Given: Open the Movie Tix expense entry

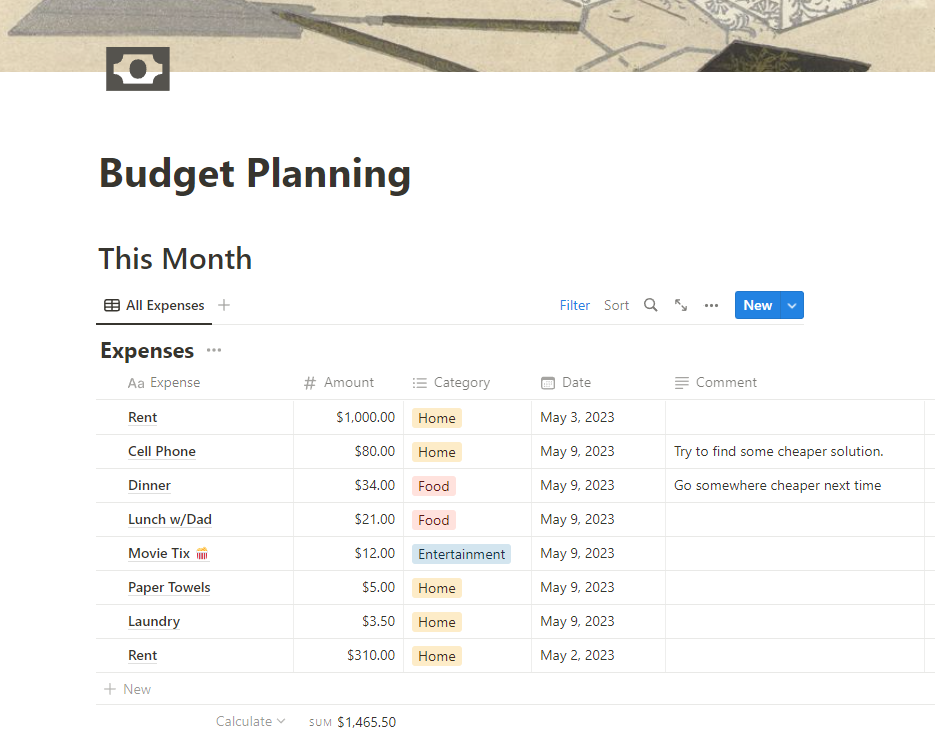Looking at the screenshot, I should click(x=159, y=553).
